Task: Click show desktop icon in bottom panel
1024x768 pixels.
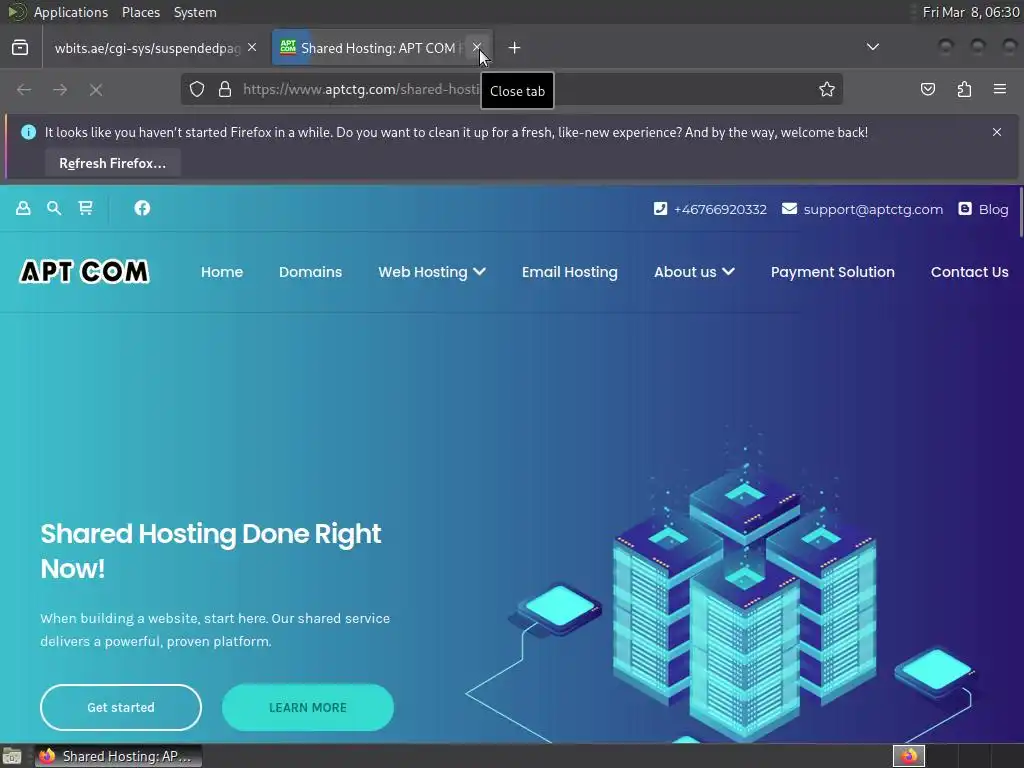Action: (12, 756)
